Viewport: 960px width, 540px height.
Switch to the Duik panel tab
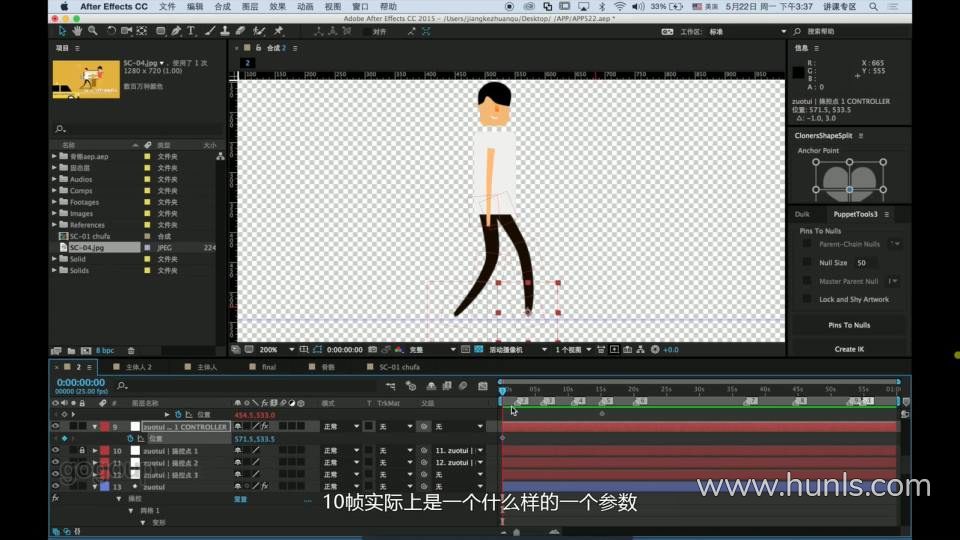coord(802,214)
